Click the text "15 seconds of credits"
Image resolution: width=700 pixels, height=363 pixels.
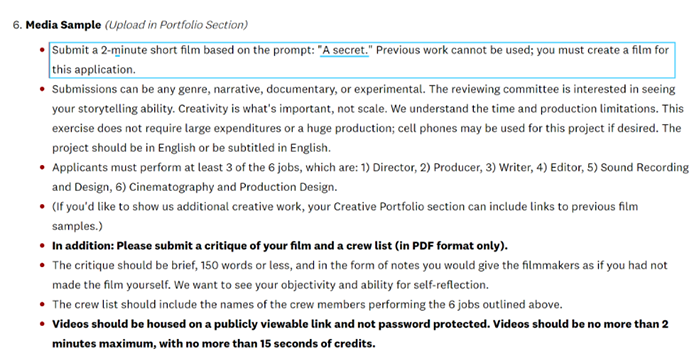point(317,344)
